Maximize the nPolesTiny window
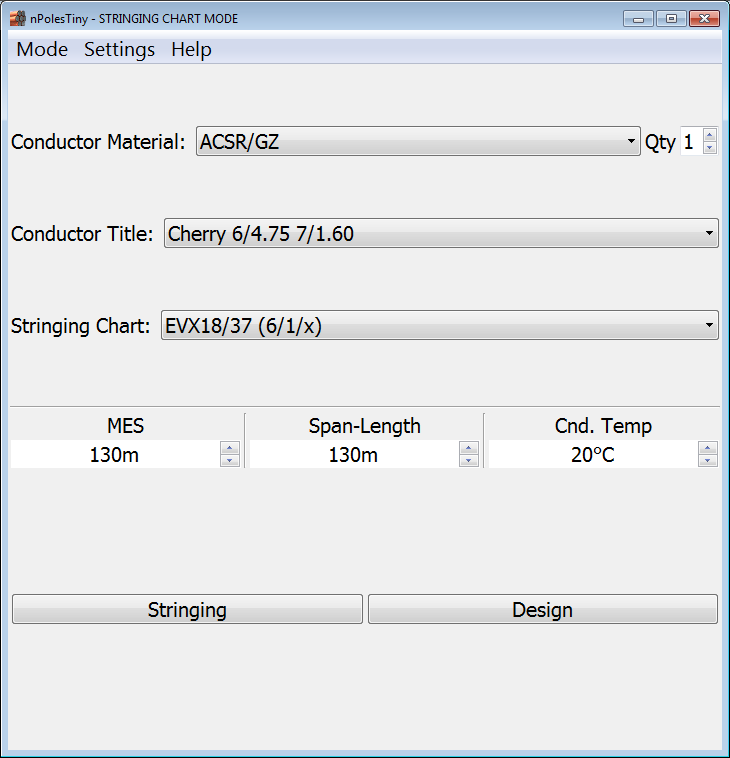 pyautogui.click(x=671, y=19)
